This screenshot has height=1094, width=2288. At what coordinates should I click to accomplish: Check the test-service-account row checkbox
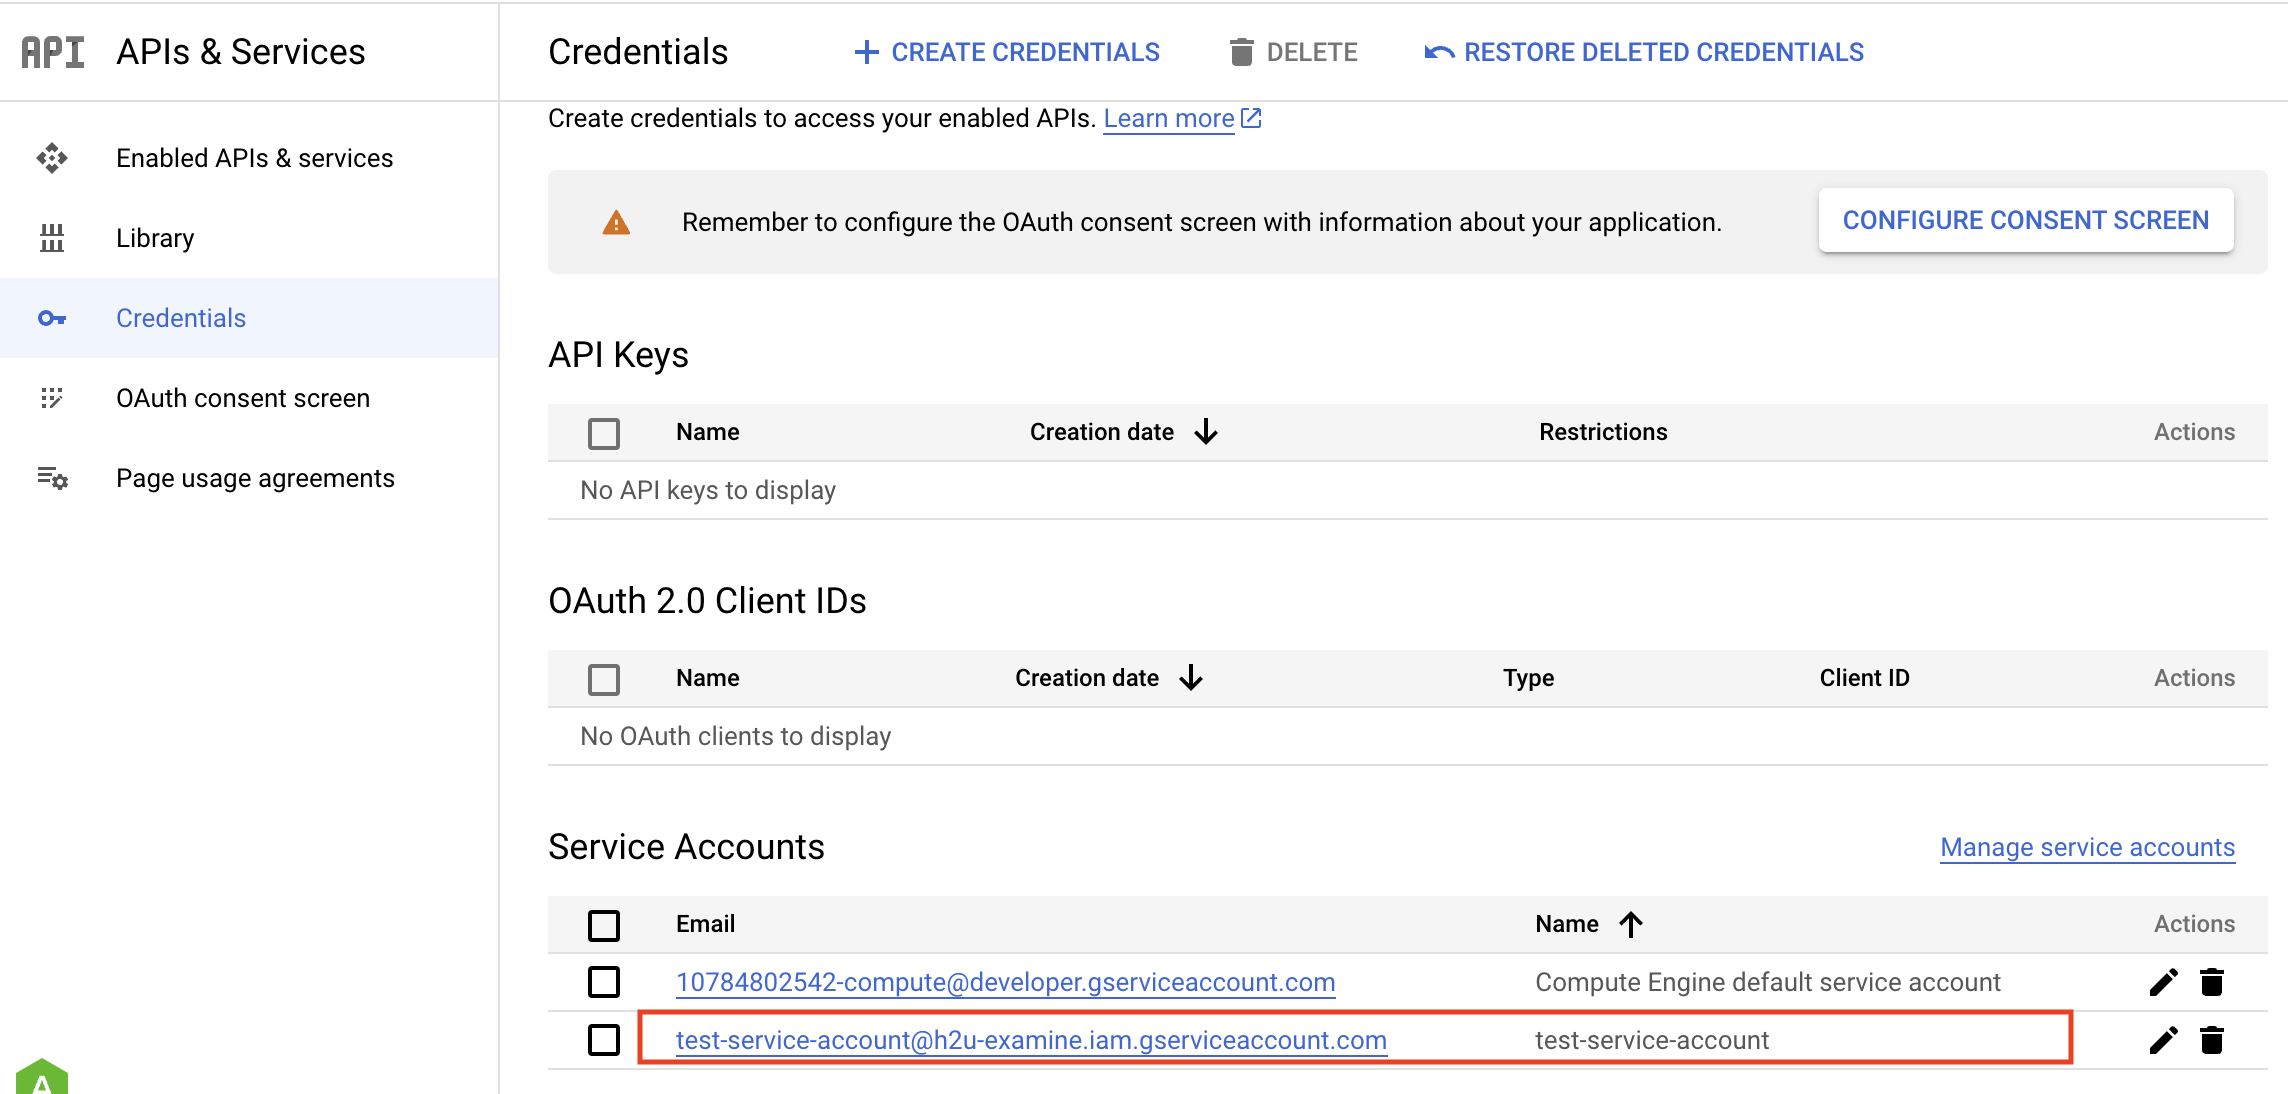click(x=604, y=1040)
